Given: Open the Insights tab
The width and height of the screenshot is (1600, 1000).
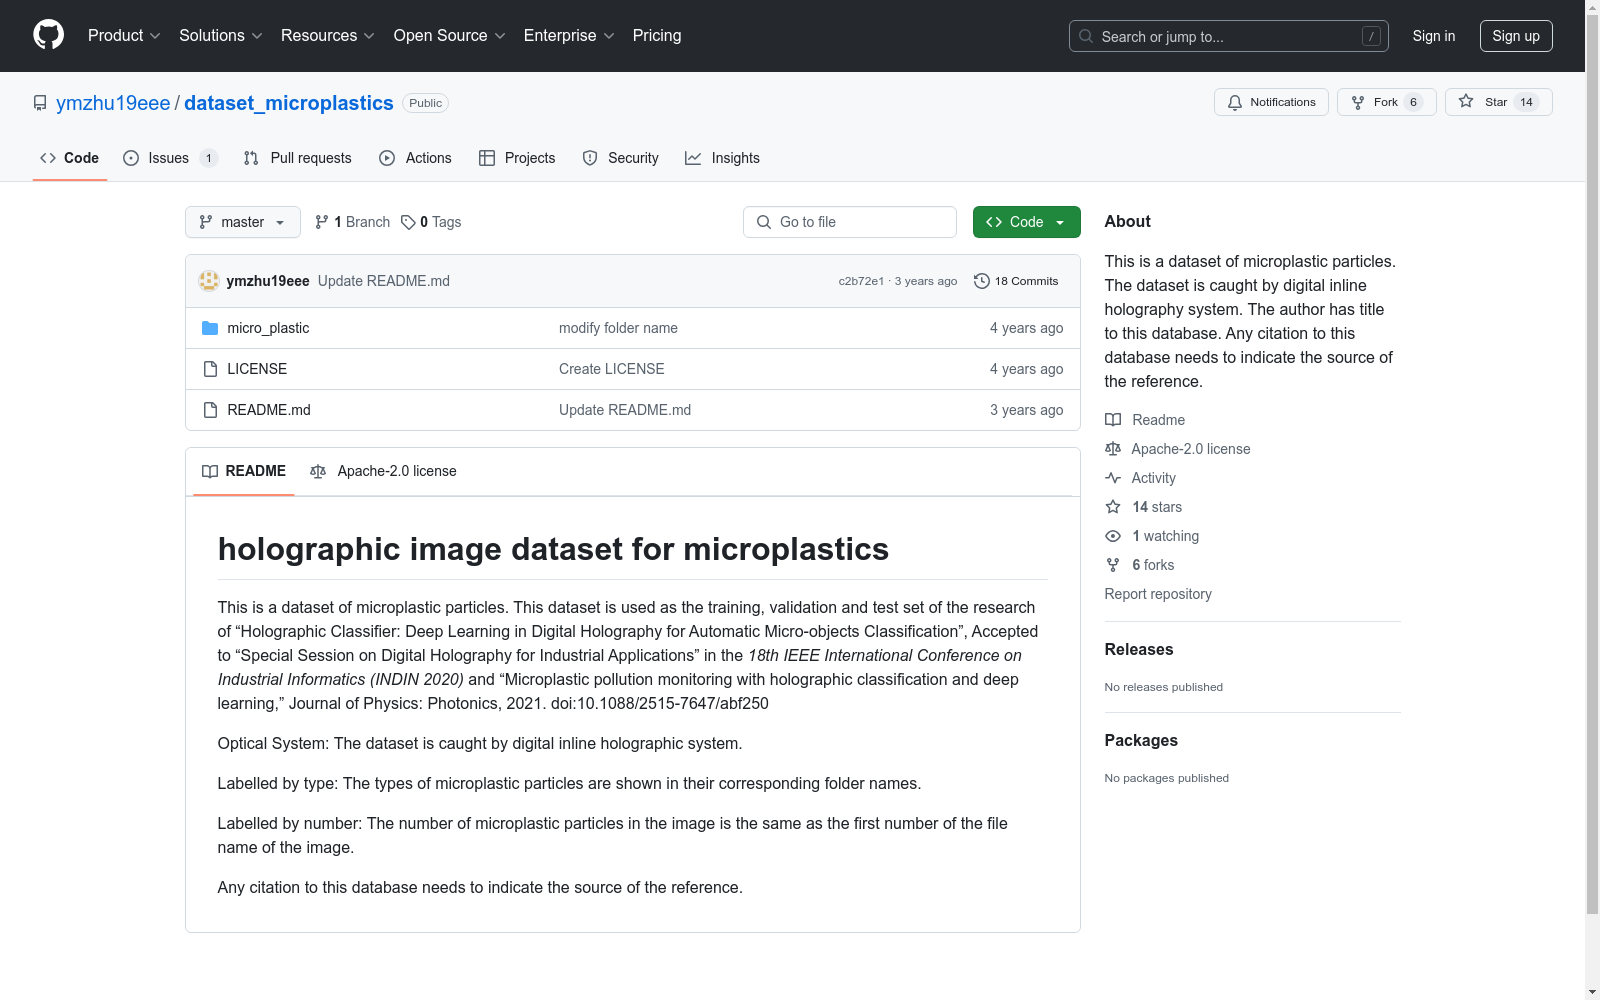Looking at the screenshot, I should [723, 158].
